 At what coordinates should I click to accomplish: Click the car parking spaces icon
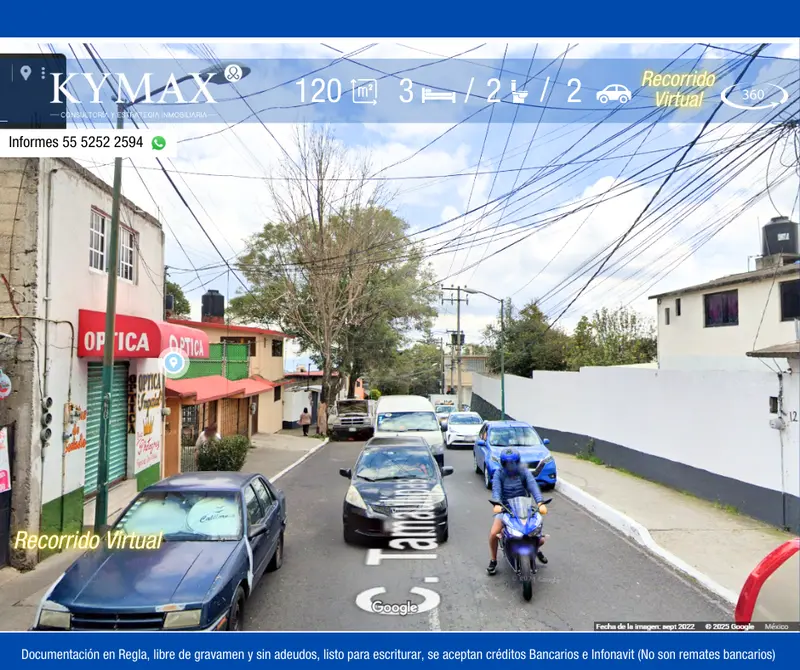(x=613, y=94)
